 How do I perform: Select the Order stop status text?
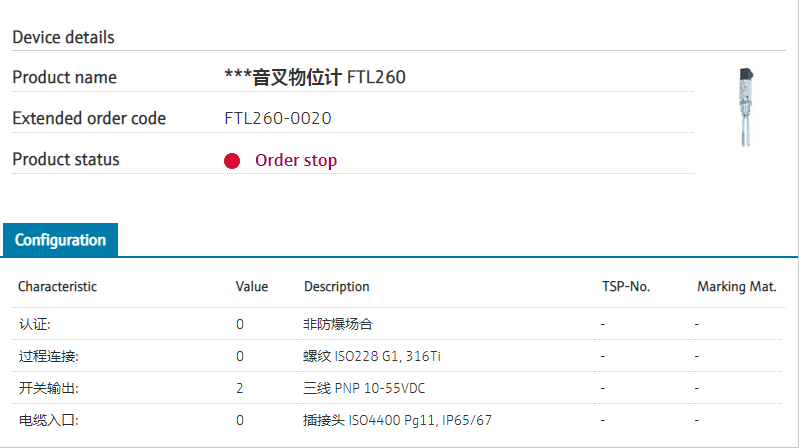tap(296, 161)
